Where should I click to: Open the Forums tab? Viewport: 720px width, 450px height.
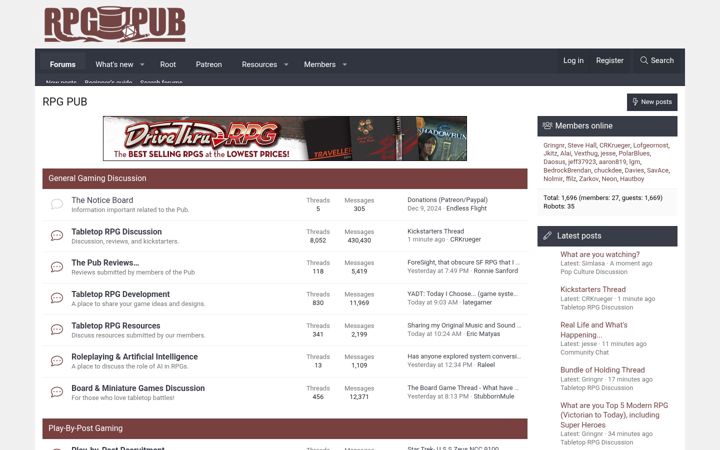pyautogui.click(x=62, y=64)
